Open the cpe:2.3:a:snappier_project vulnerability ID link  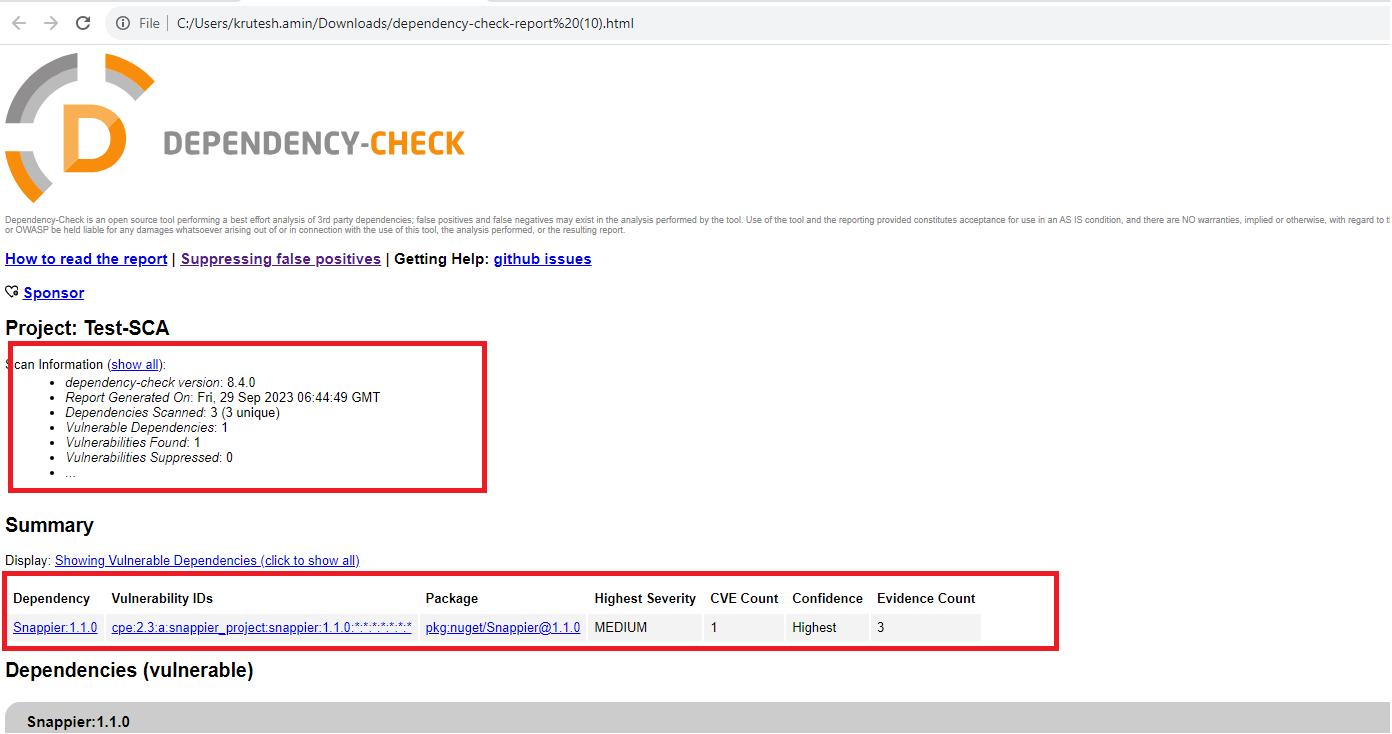click(x=261, y=628)
